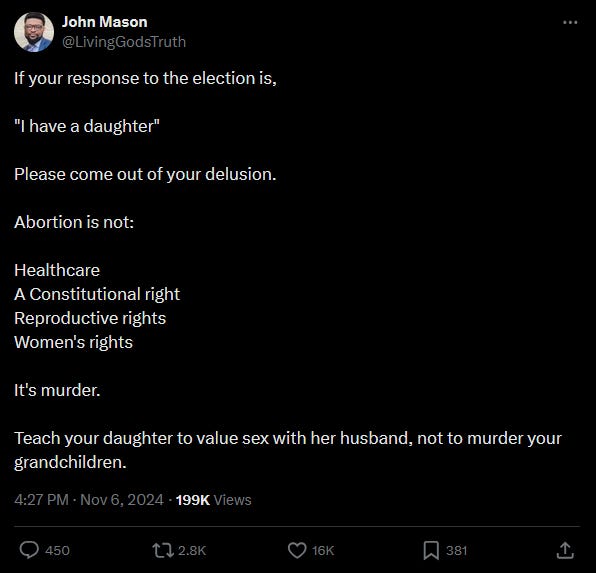Click the 16K likes count
The width and height of the screenshot is (596, 573).
(x=323, y=551)
